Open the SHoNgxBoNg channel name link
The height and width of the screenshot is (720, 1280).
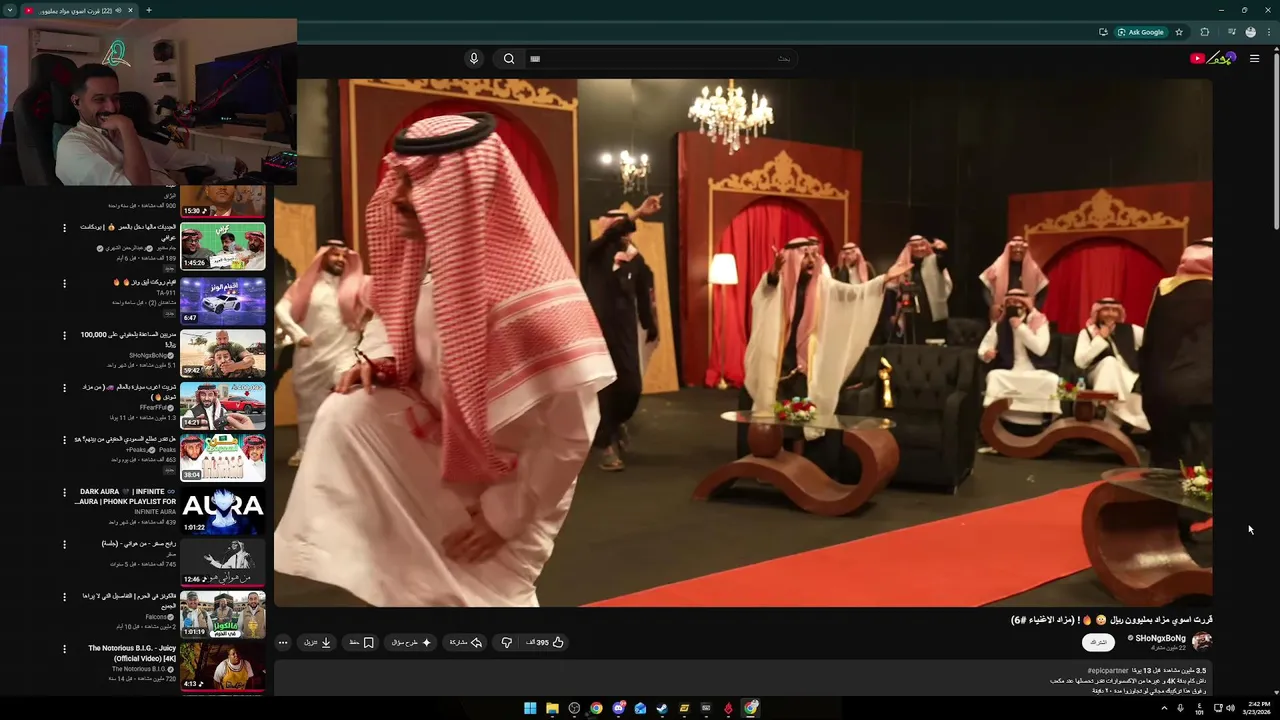coord(1160,638)
